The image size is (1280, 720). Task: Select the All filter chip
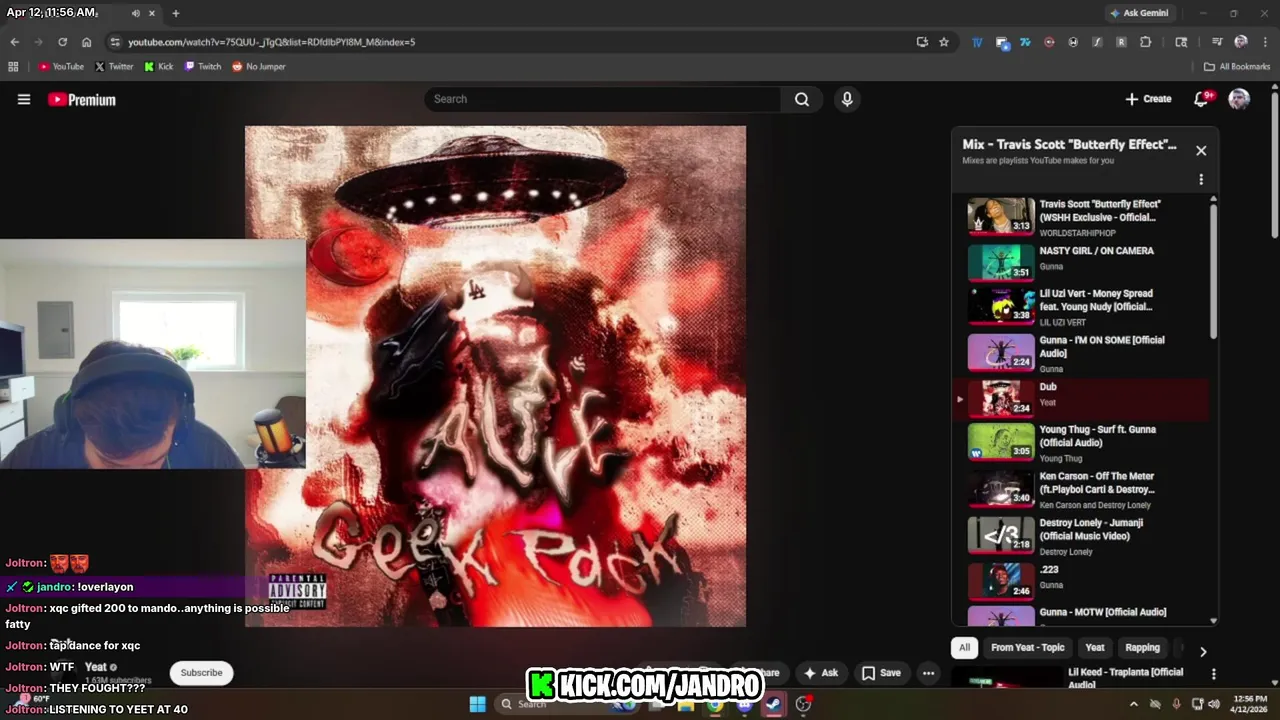pos(964,648)
